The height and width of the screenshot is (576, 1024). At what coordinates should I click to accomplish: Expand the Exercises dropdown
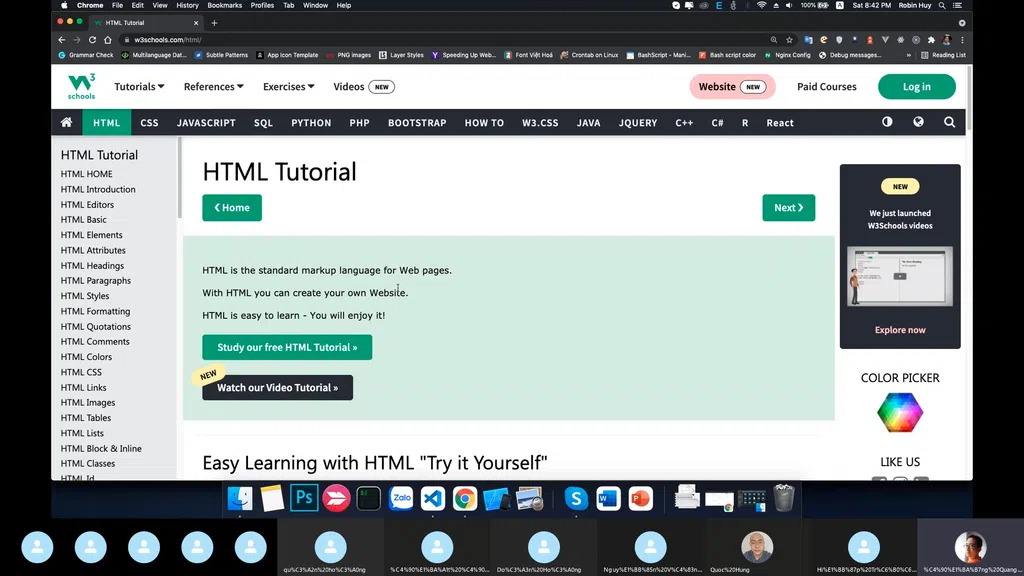[x=289, y=86]
